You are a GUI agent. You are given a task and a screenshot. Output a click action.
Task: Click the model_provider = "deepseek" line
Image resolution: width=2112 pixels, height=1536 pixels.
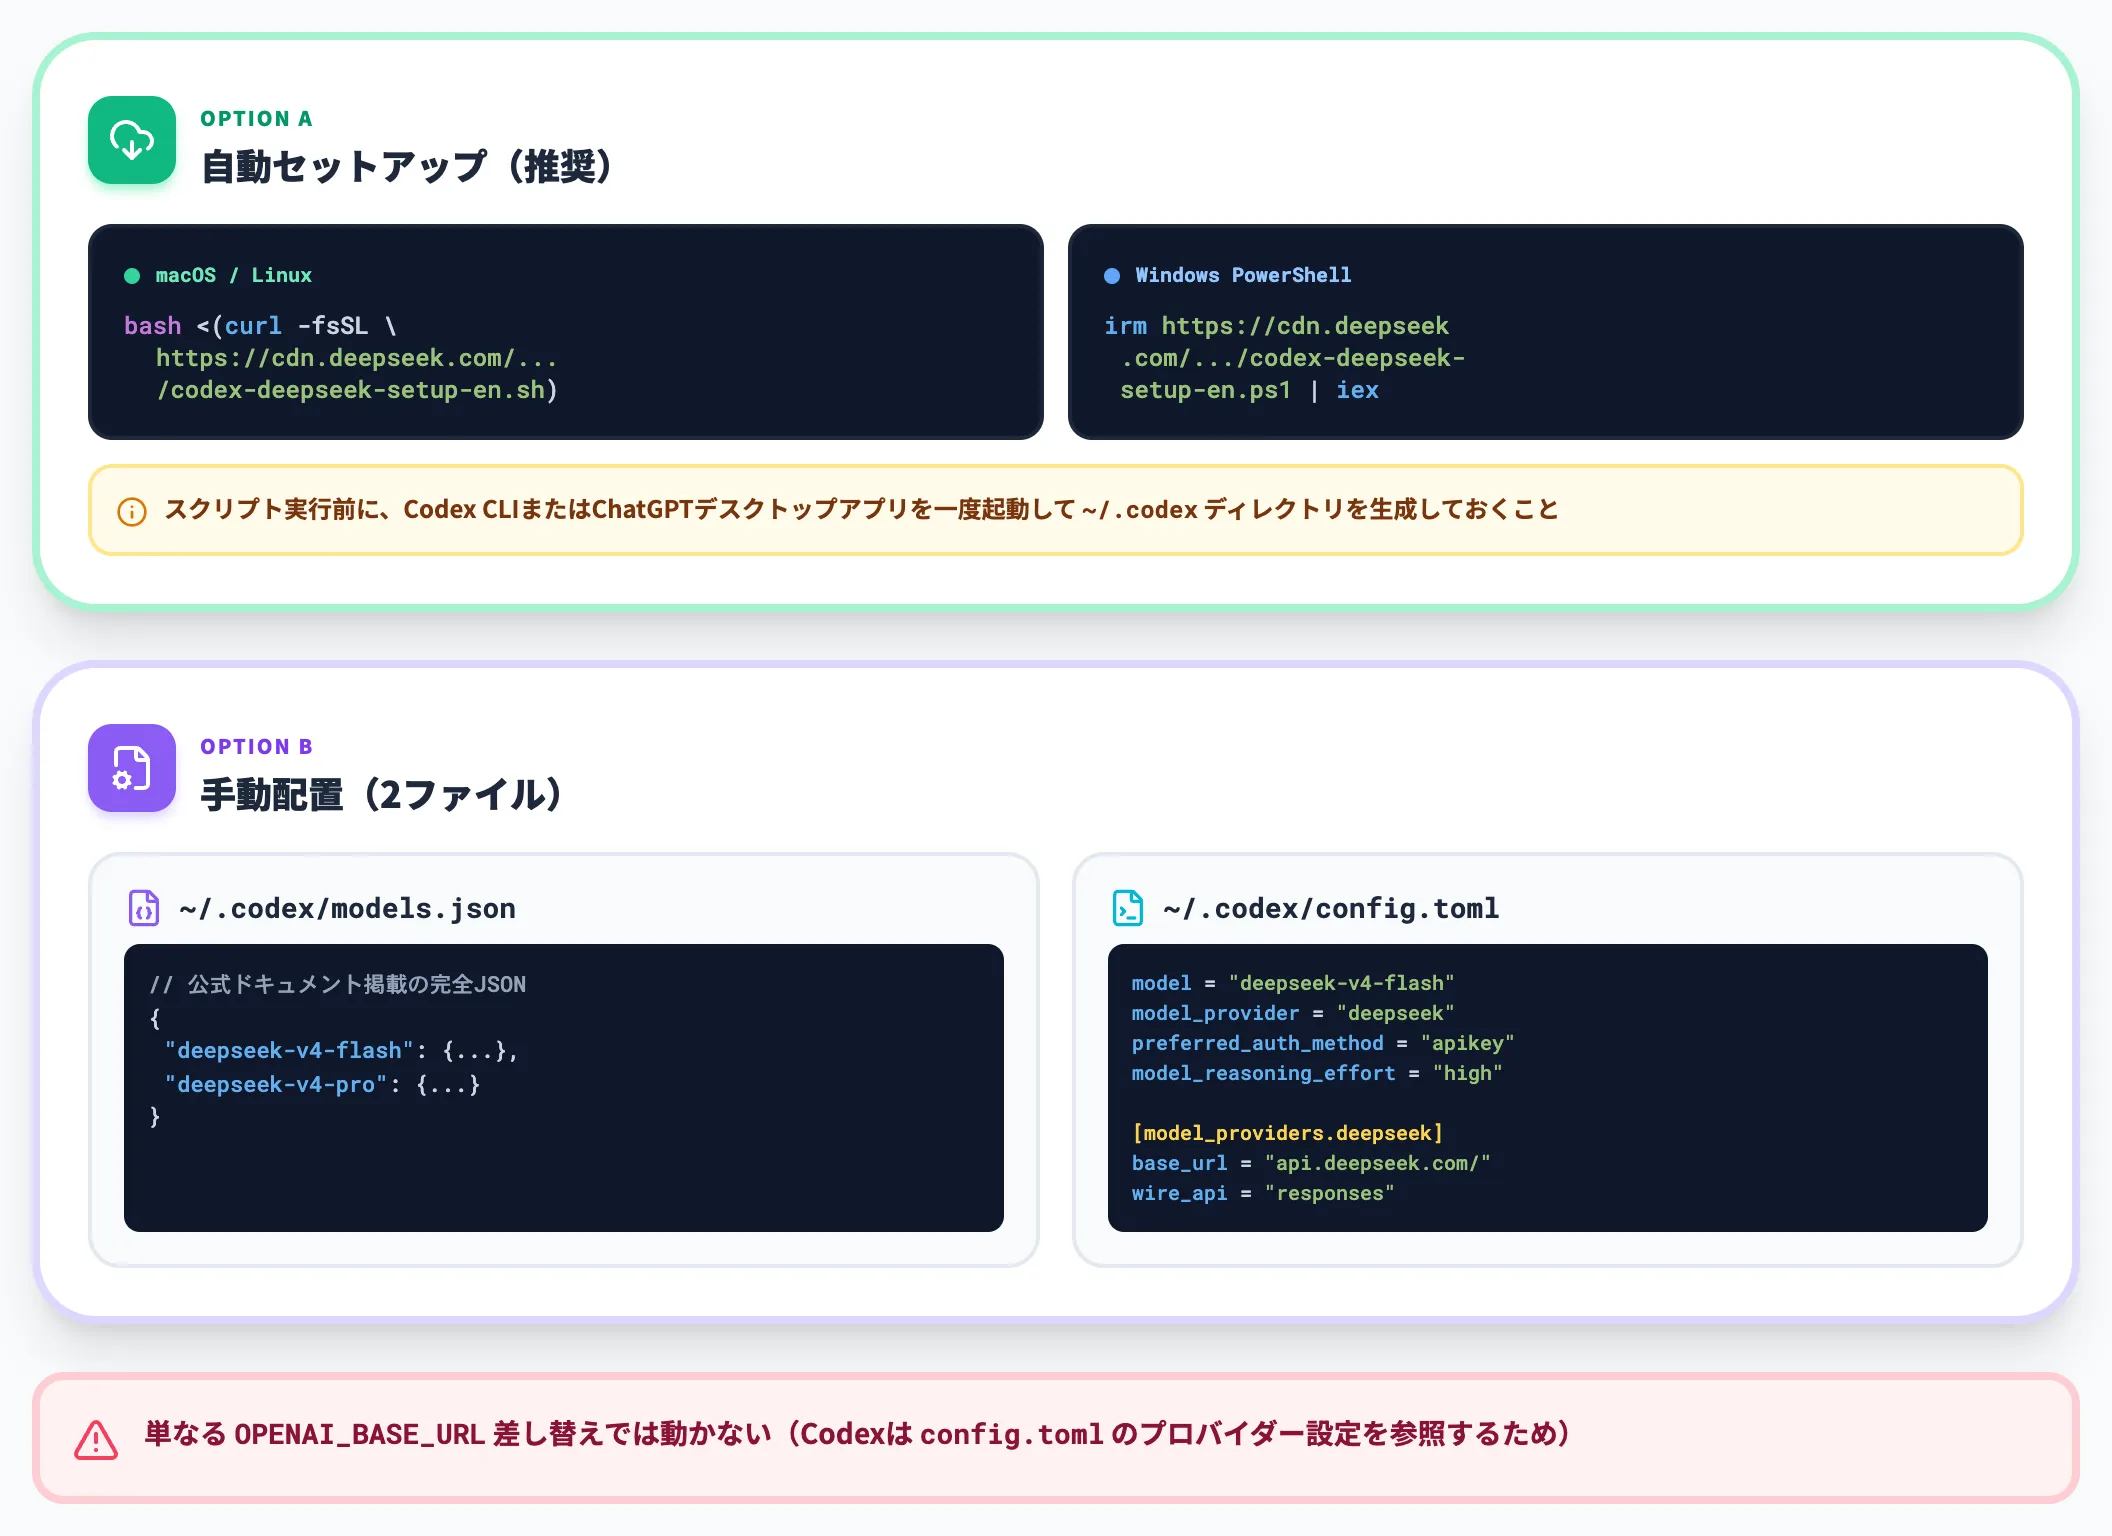click(x=1293, y=1014)
